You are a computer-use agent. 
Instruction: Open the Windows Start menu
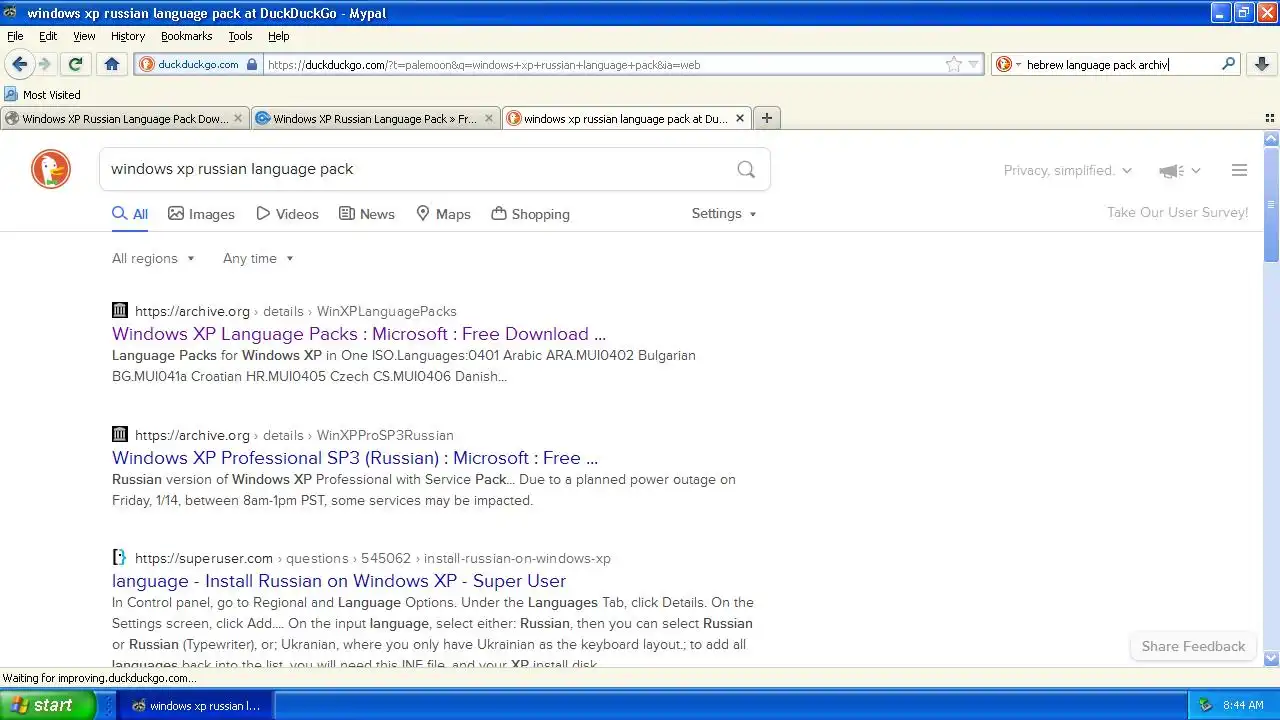click(x=47, y=705)
